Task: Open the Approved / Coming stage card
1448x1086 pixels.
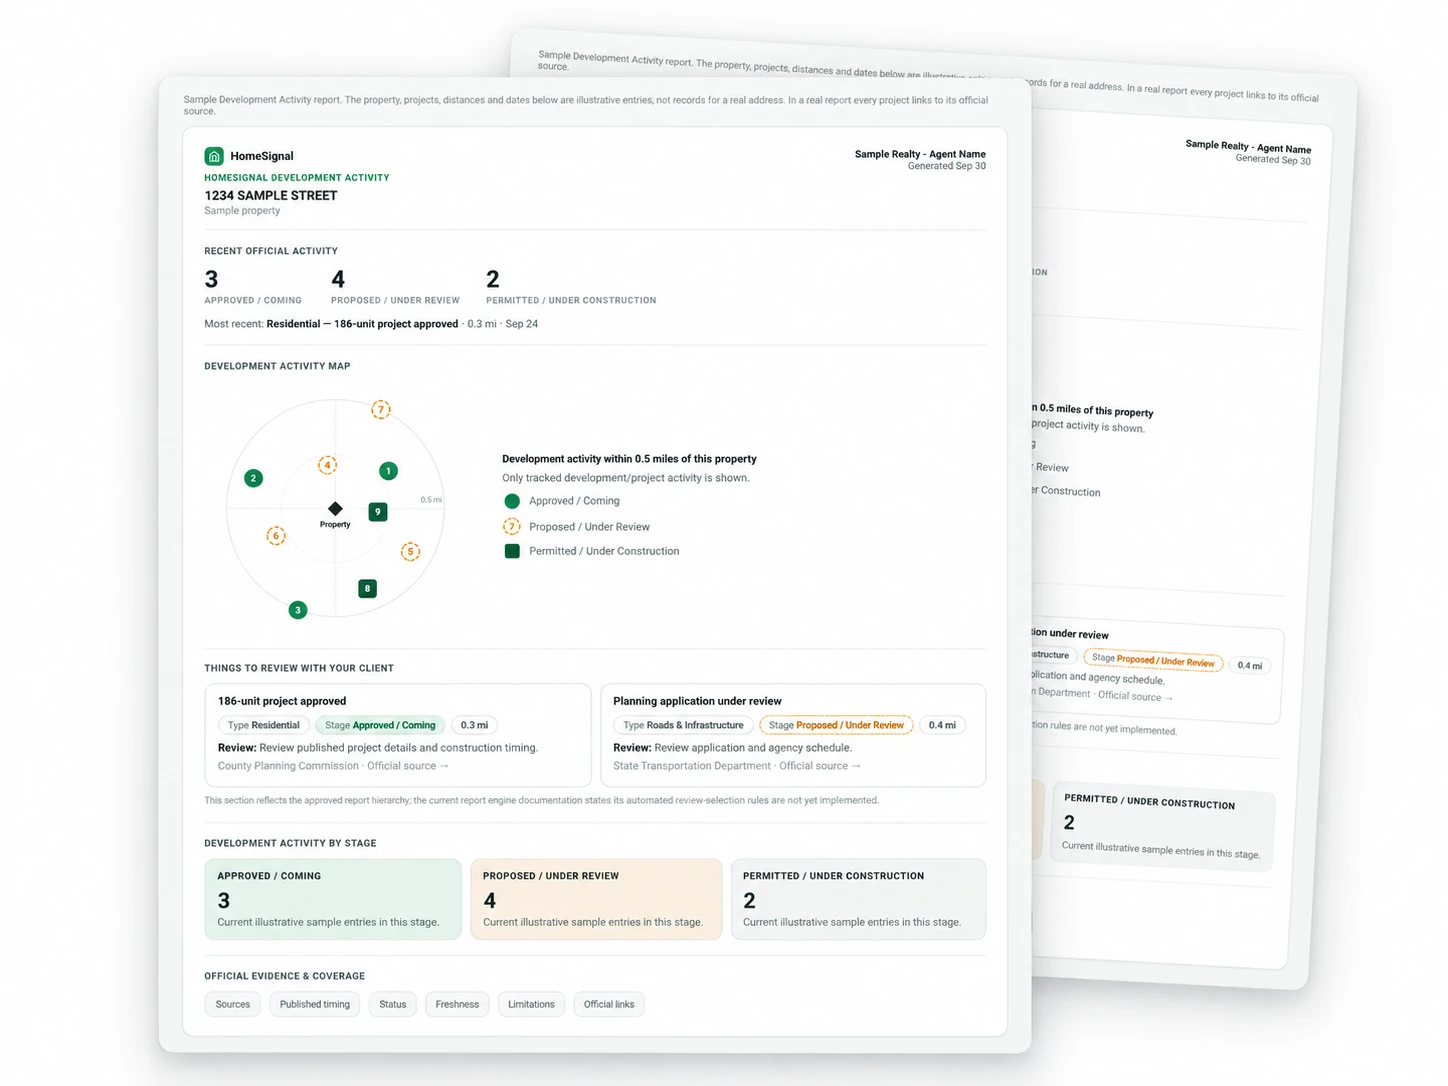Action: [333, 899]
